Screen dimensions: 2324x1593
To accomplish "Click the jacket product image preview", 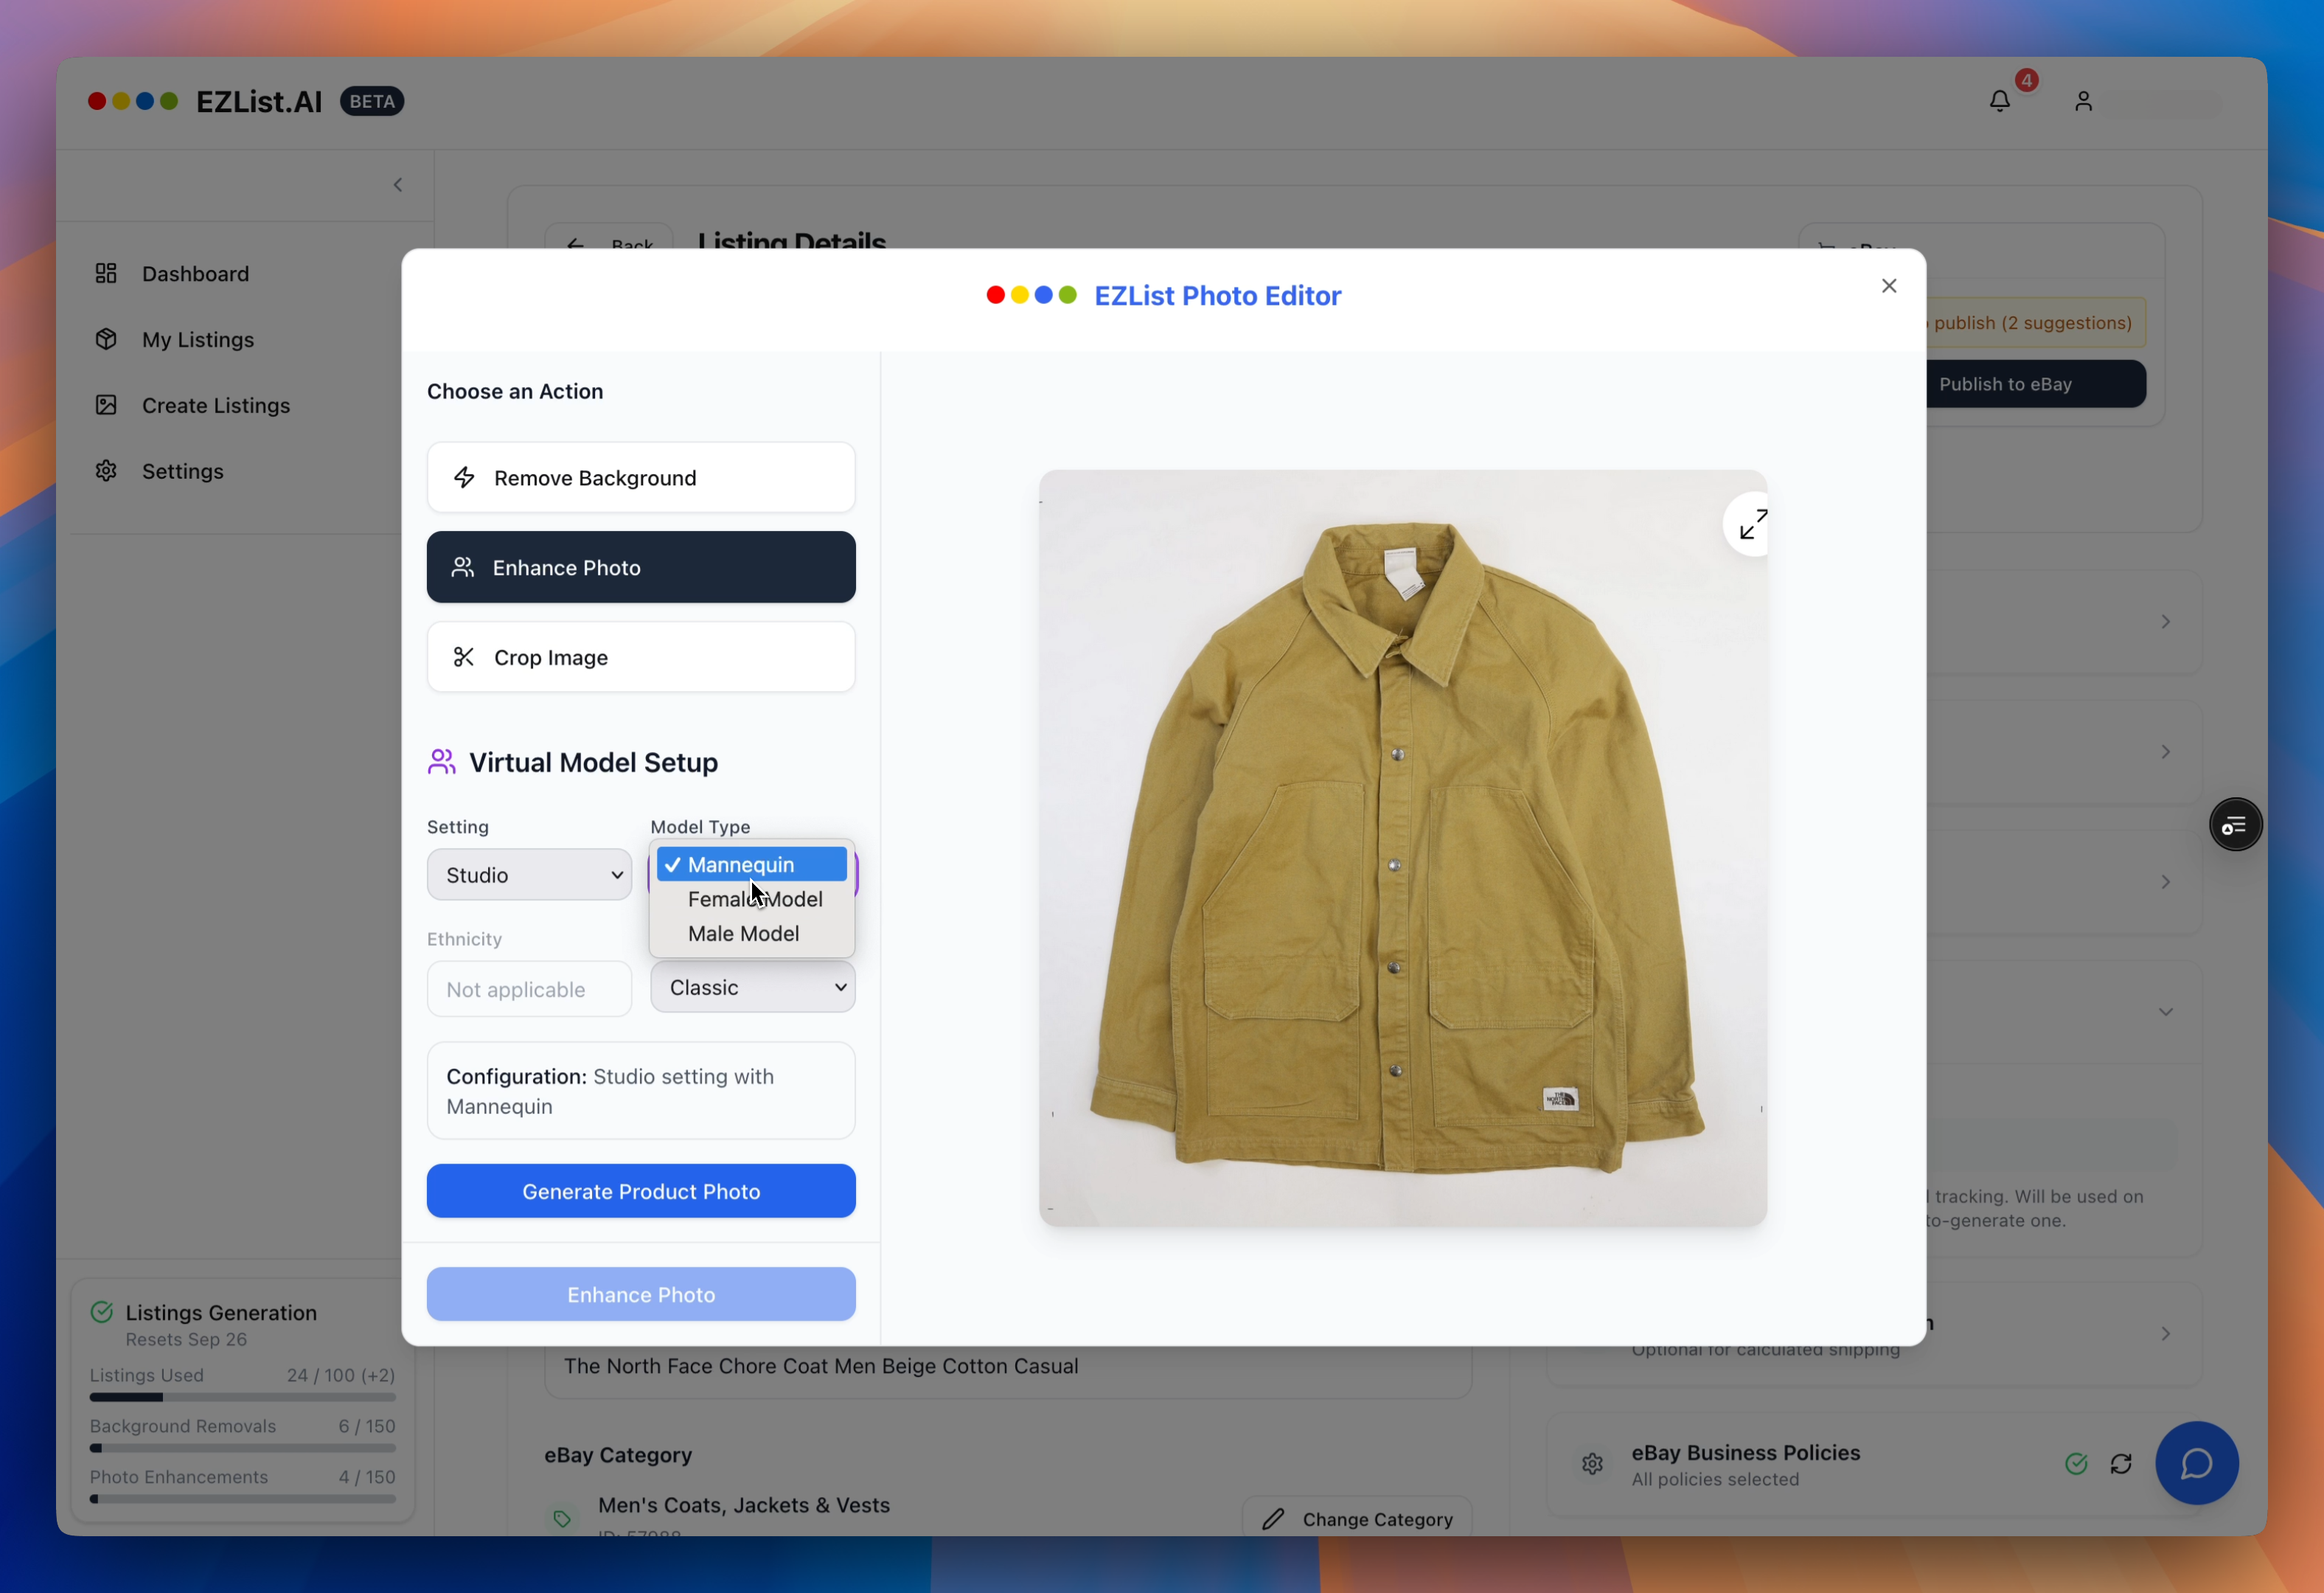I will (x=1401, y=848).
